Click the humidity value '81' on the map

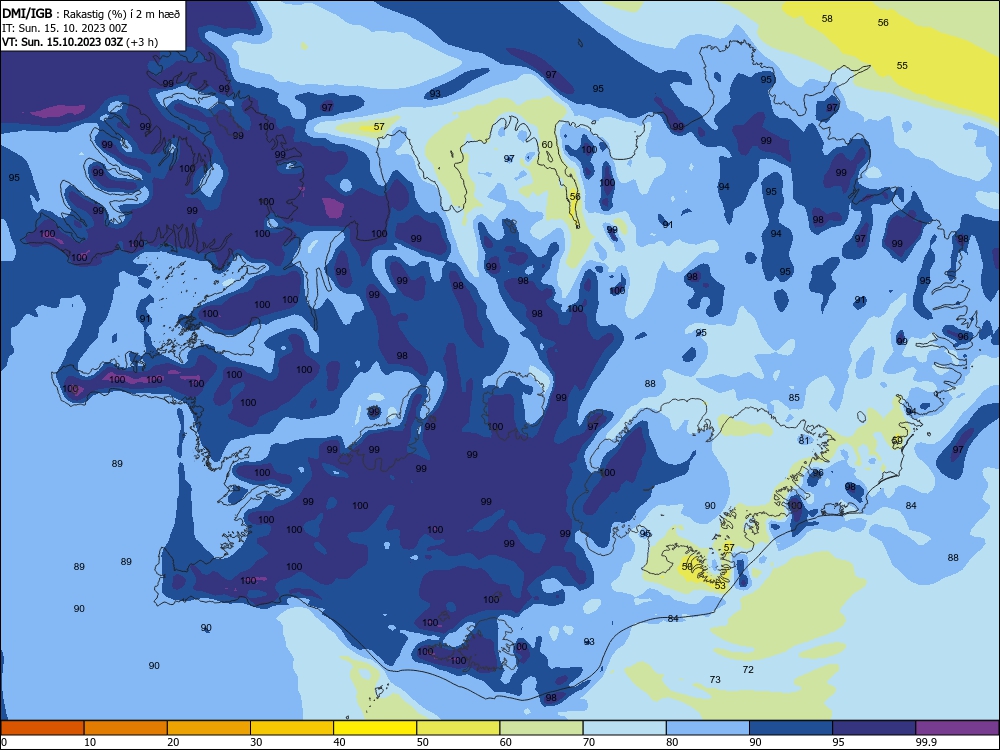(x=804, y=441)
